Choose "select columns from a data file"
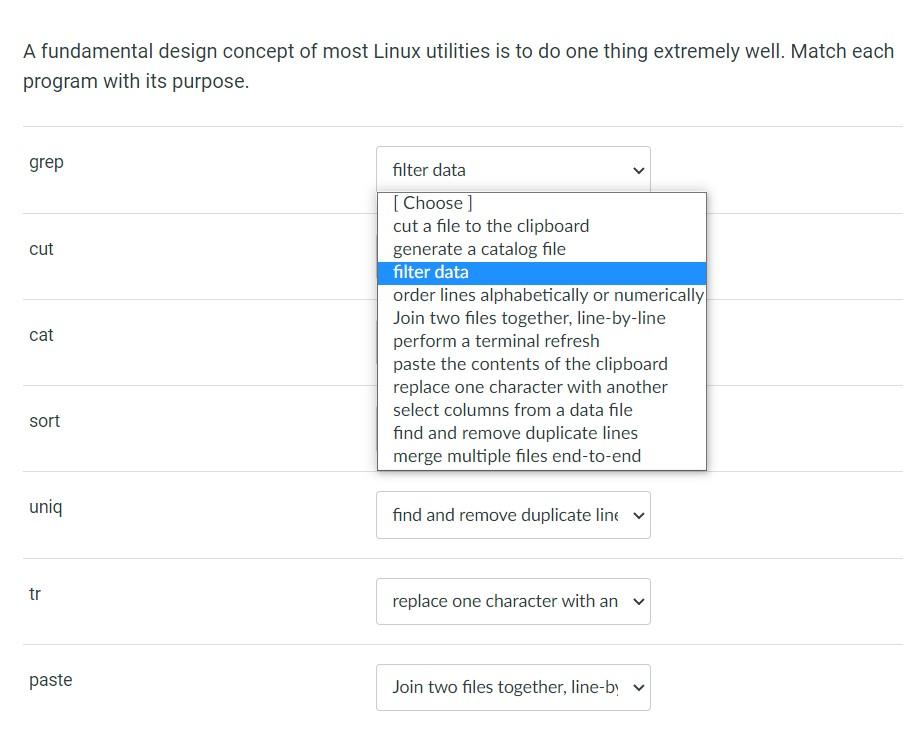This screenshot has height=752, width=921. (x=515, y=410)
